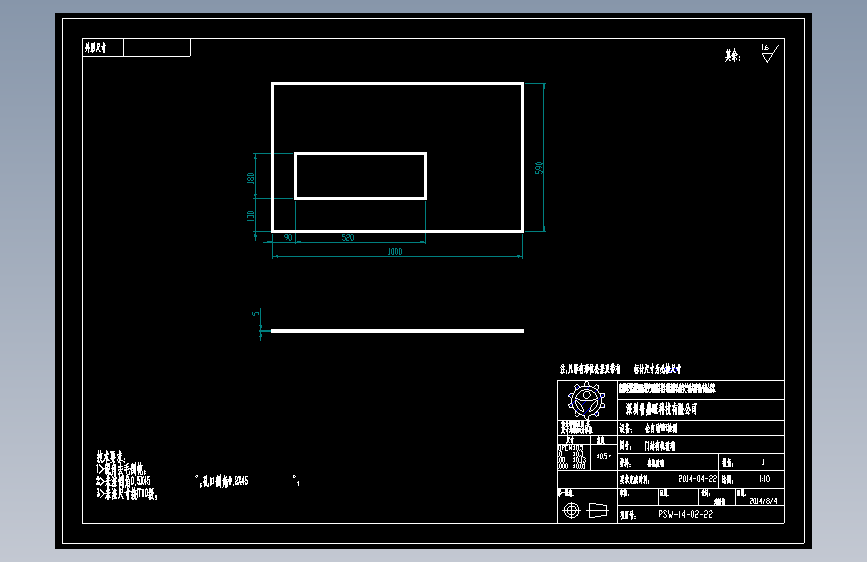Viewport: 867px width, 562px height.
Task: Click the quantity value 1 in title block
Action: point(763,462)
